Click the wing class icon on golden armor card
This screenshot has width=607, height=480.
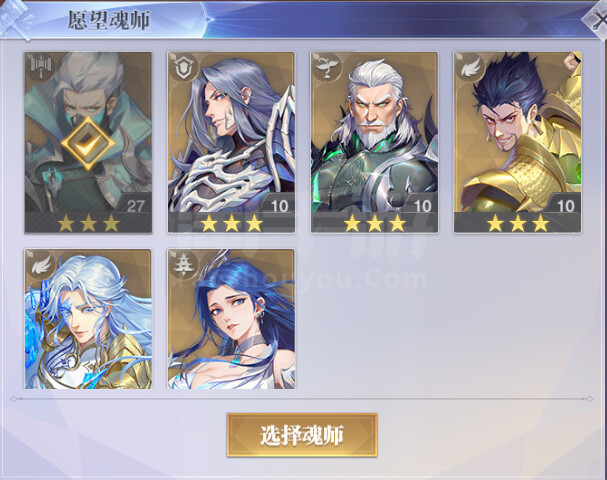click(470, 67)
